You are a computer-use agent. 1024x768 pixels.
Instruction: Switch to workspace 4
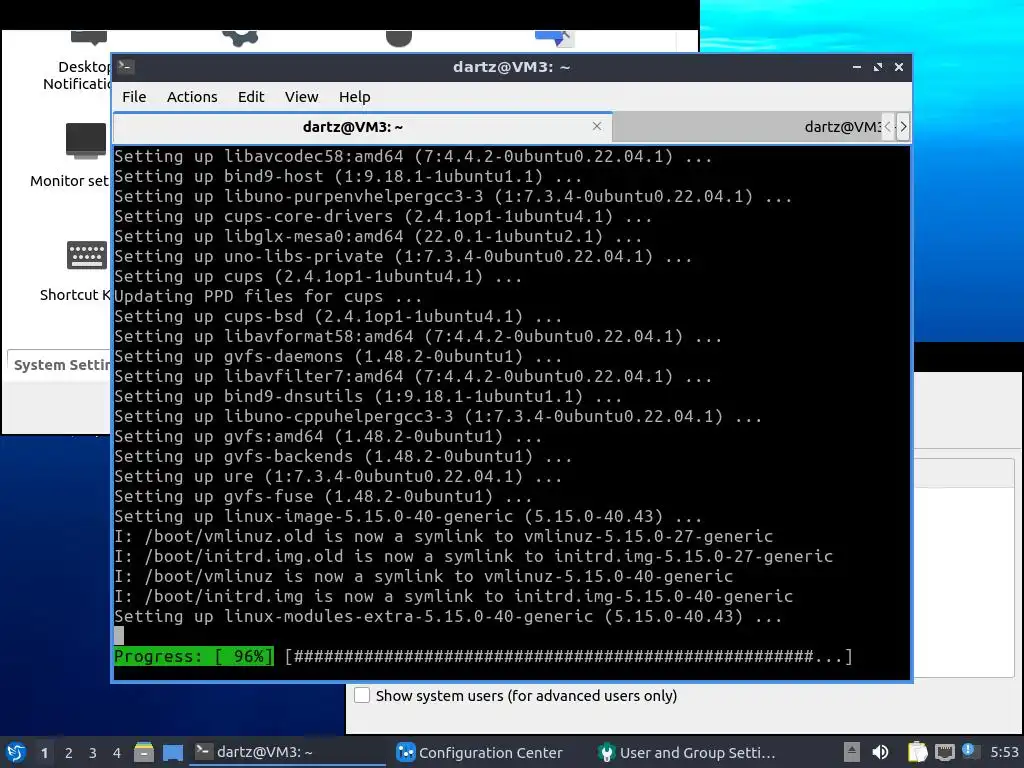tap(117, 753)
